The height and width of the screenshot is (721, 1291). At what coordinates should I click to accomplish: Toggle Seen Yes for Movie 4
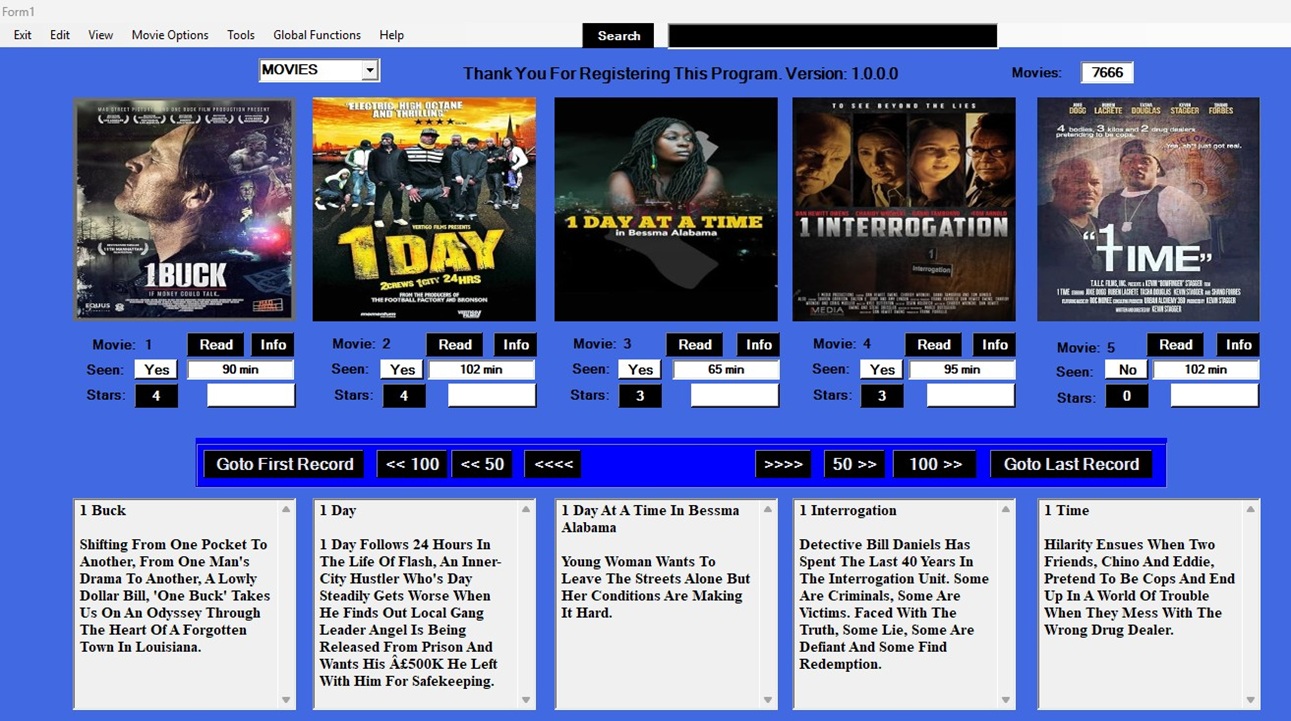coord(883,370)
